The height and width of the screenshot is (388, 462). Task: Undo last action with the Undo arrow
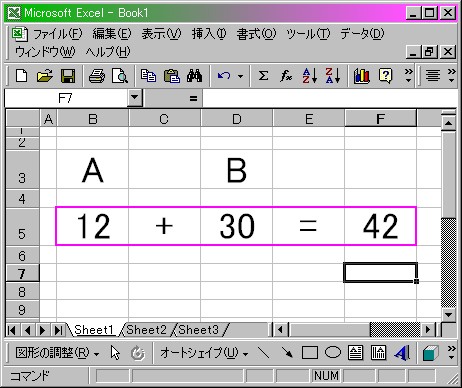point(224,76)
